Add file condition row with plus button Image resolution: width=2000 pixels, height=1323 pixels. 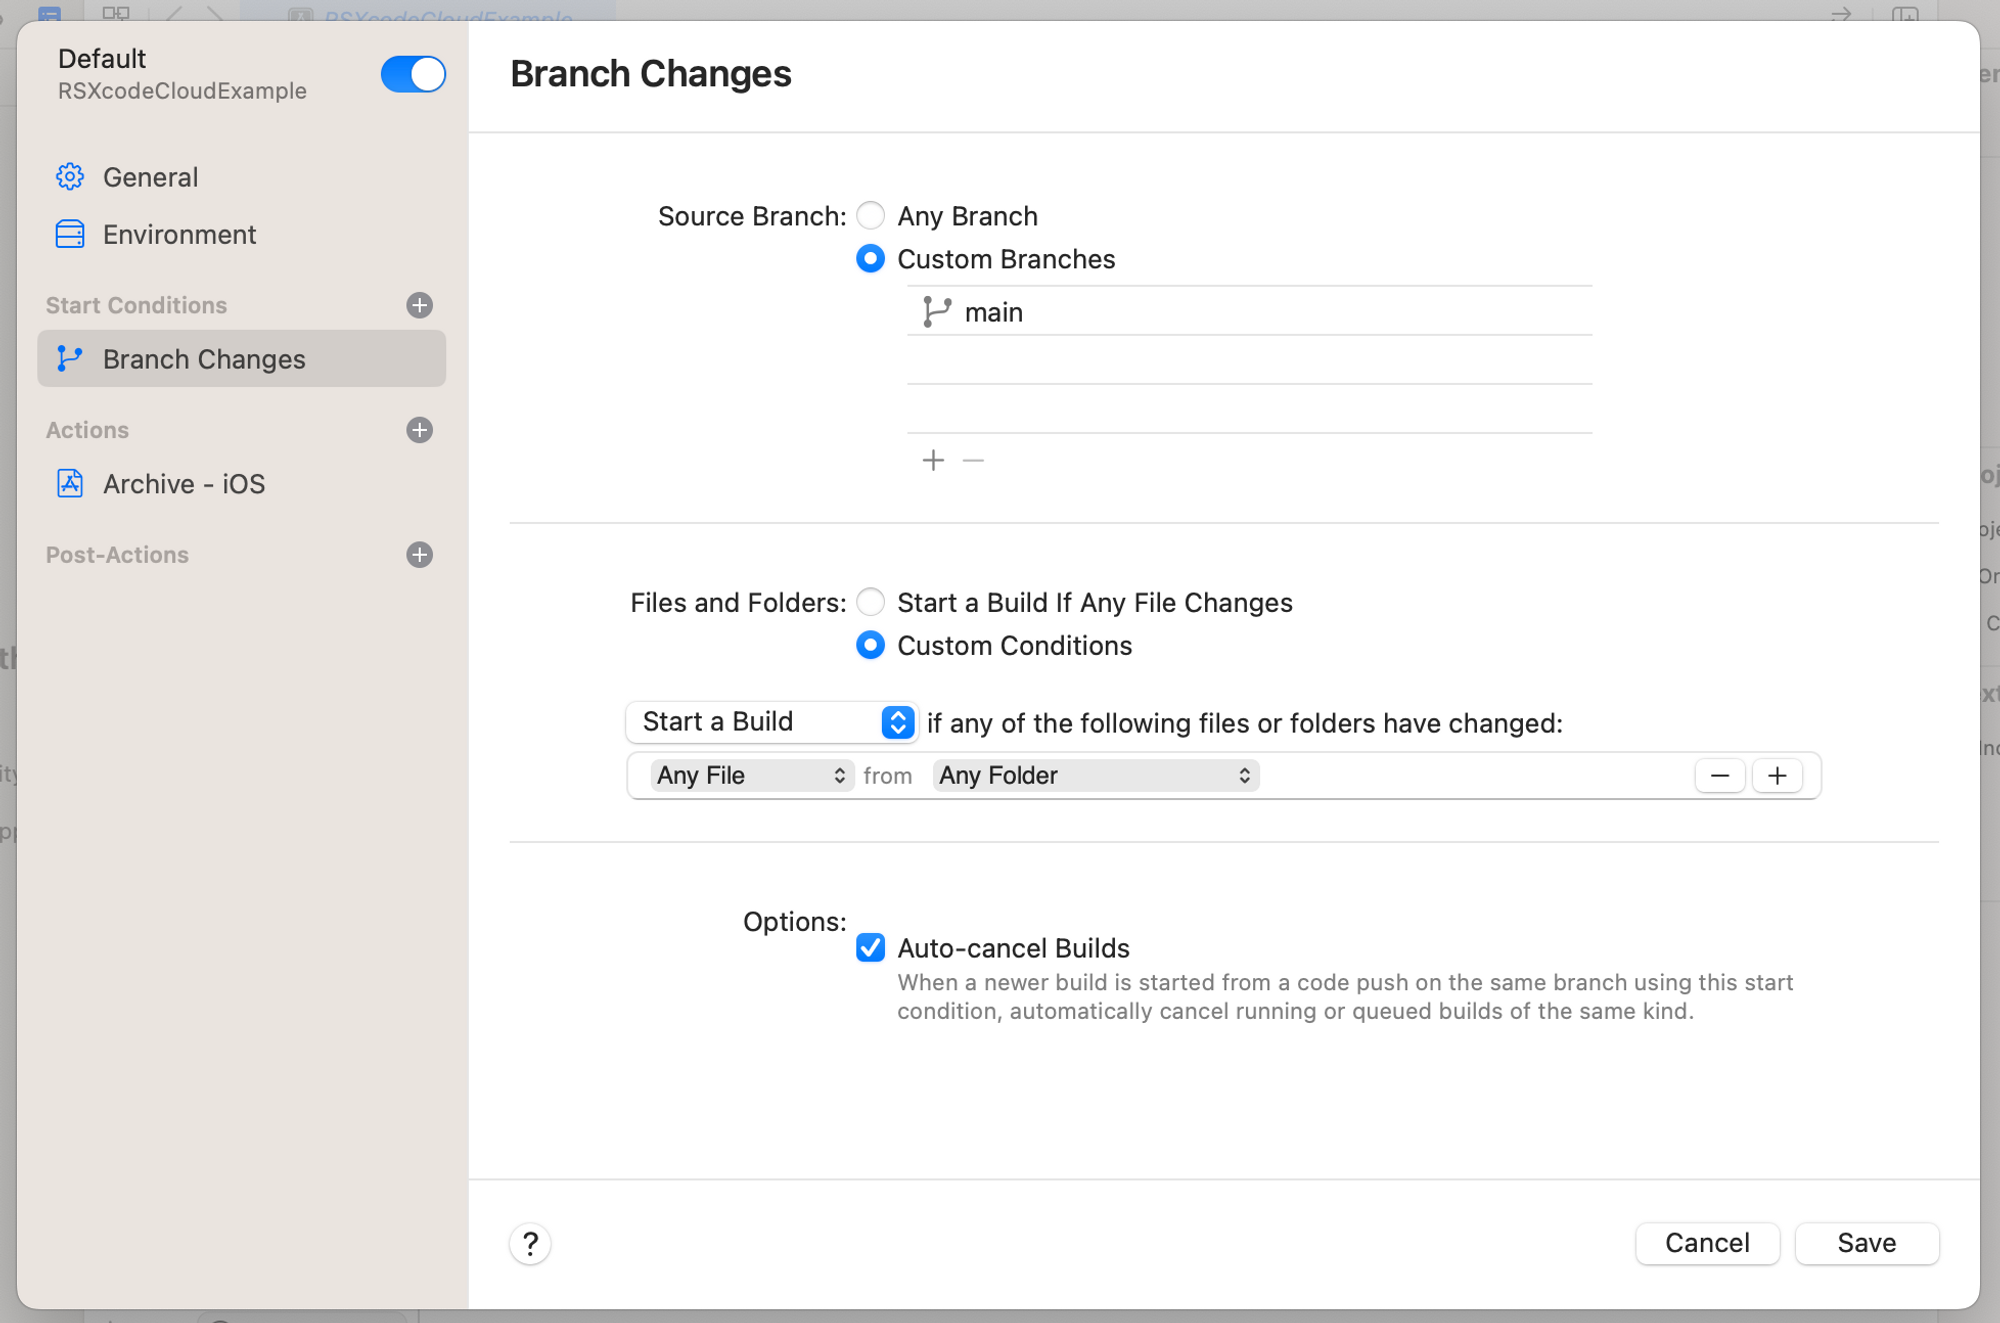pyautogui.click(x=1777, y=775)
